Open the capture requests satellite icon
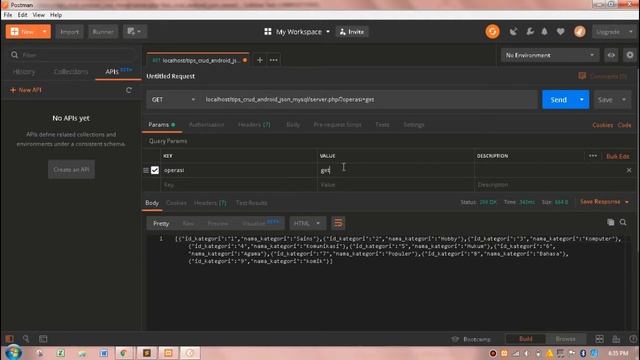 click(513, 32)
